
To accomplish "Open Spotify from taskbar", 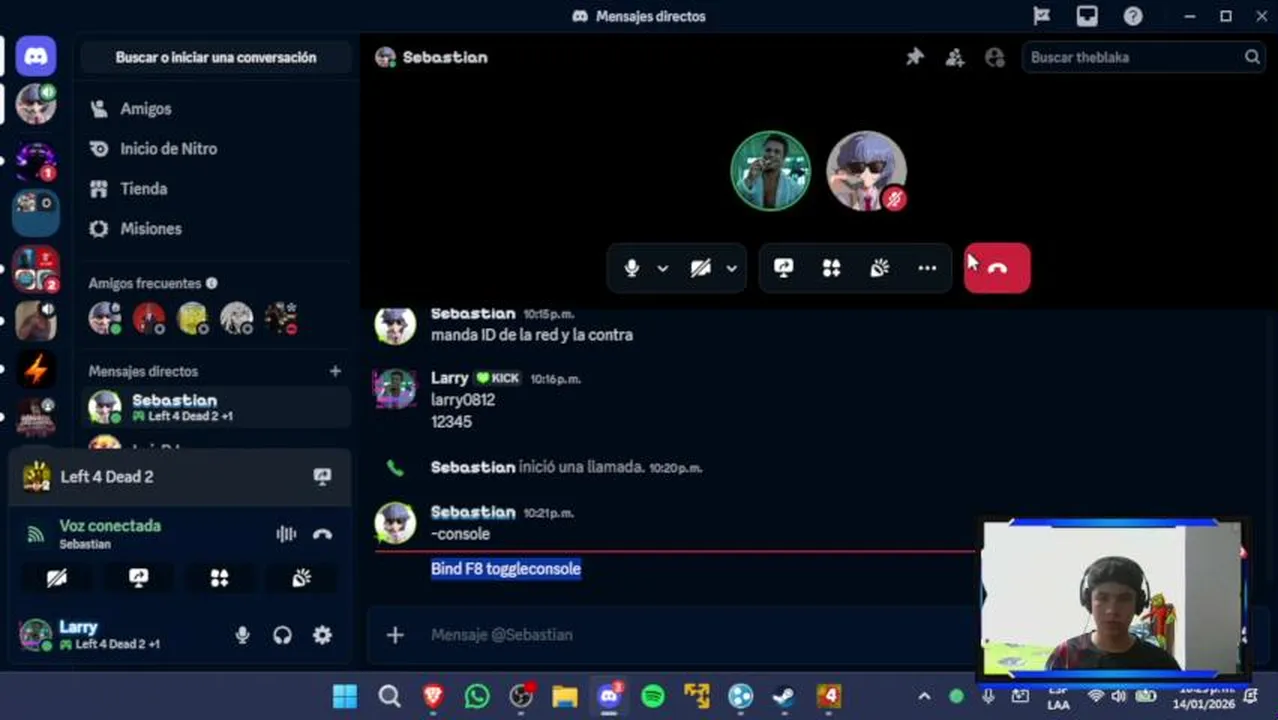I will click(x=653, y=696).
